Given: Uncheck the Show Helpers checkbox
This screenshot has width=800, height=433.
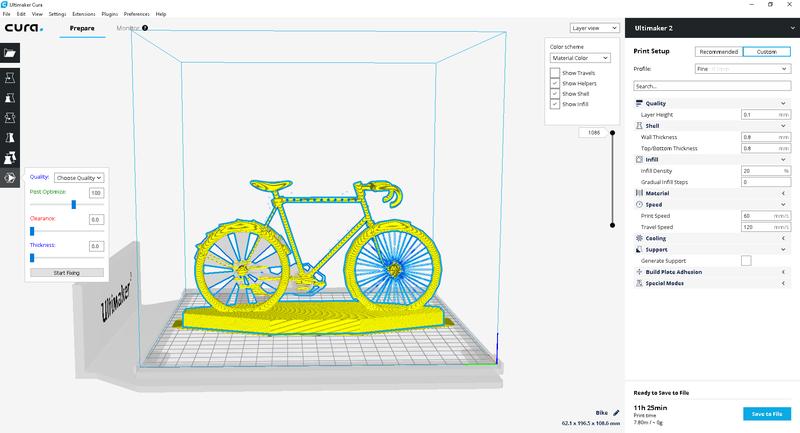Looking at the screenshot, I should coord(555,83).
